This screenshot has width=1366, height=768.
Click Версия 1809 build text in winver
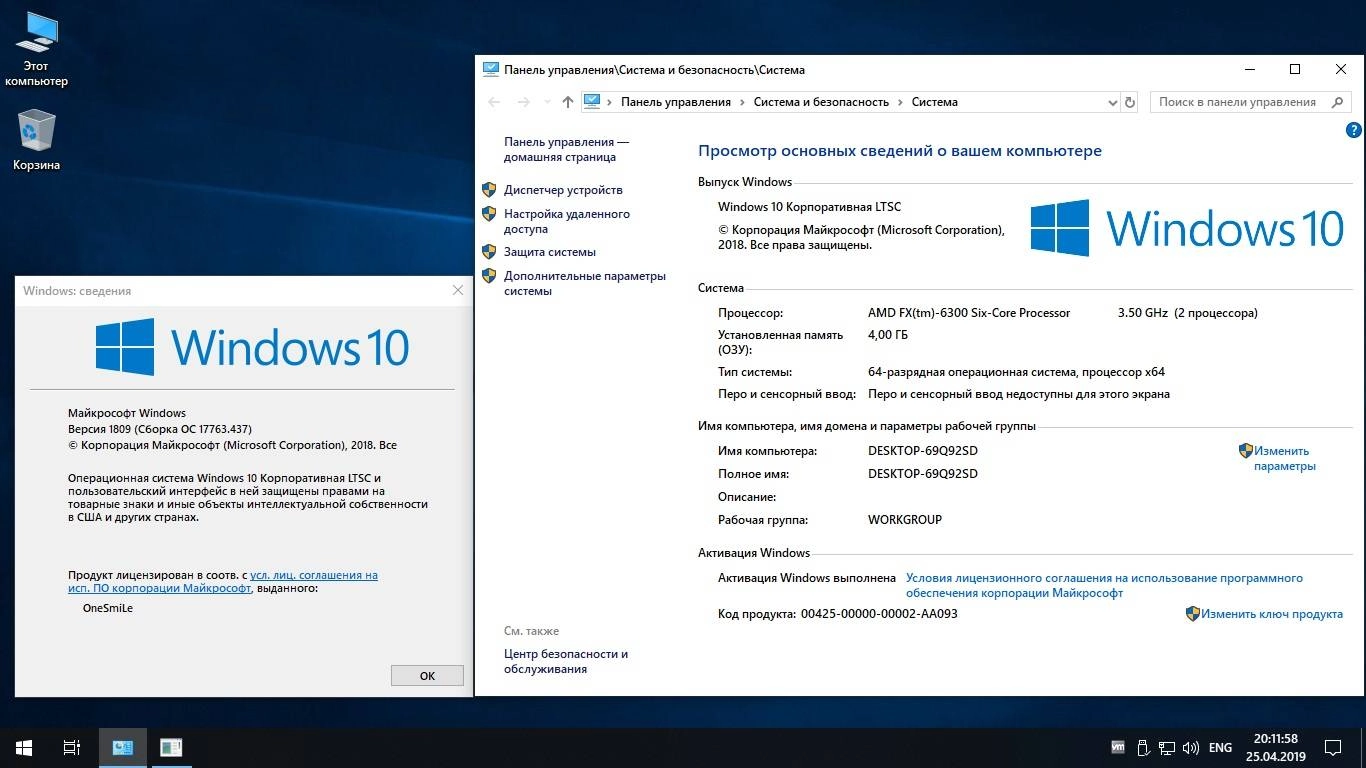(159, 429)
